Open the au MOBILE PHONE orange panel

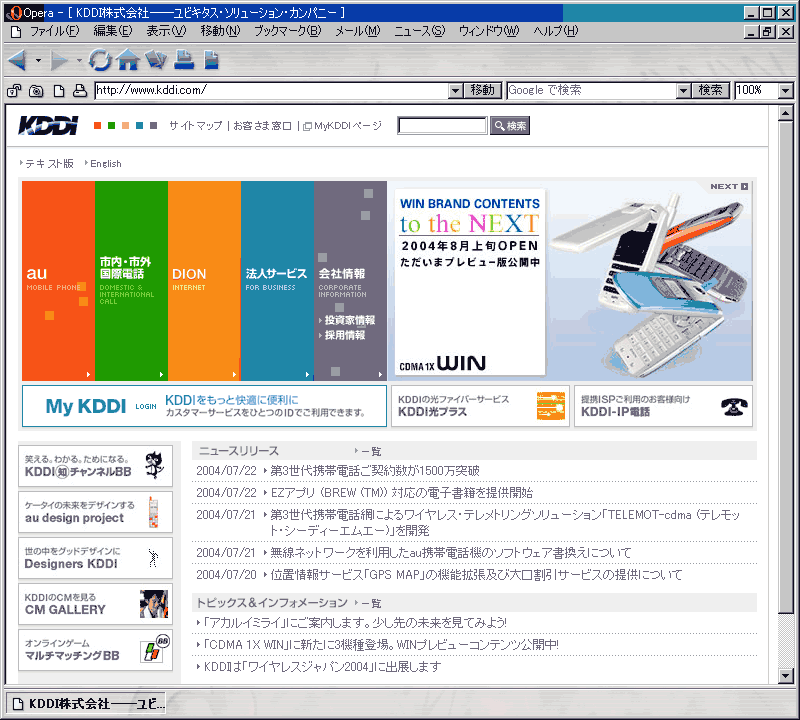pos(58,281)
